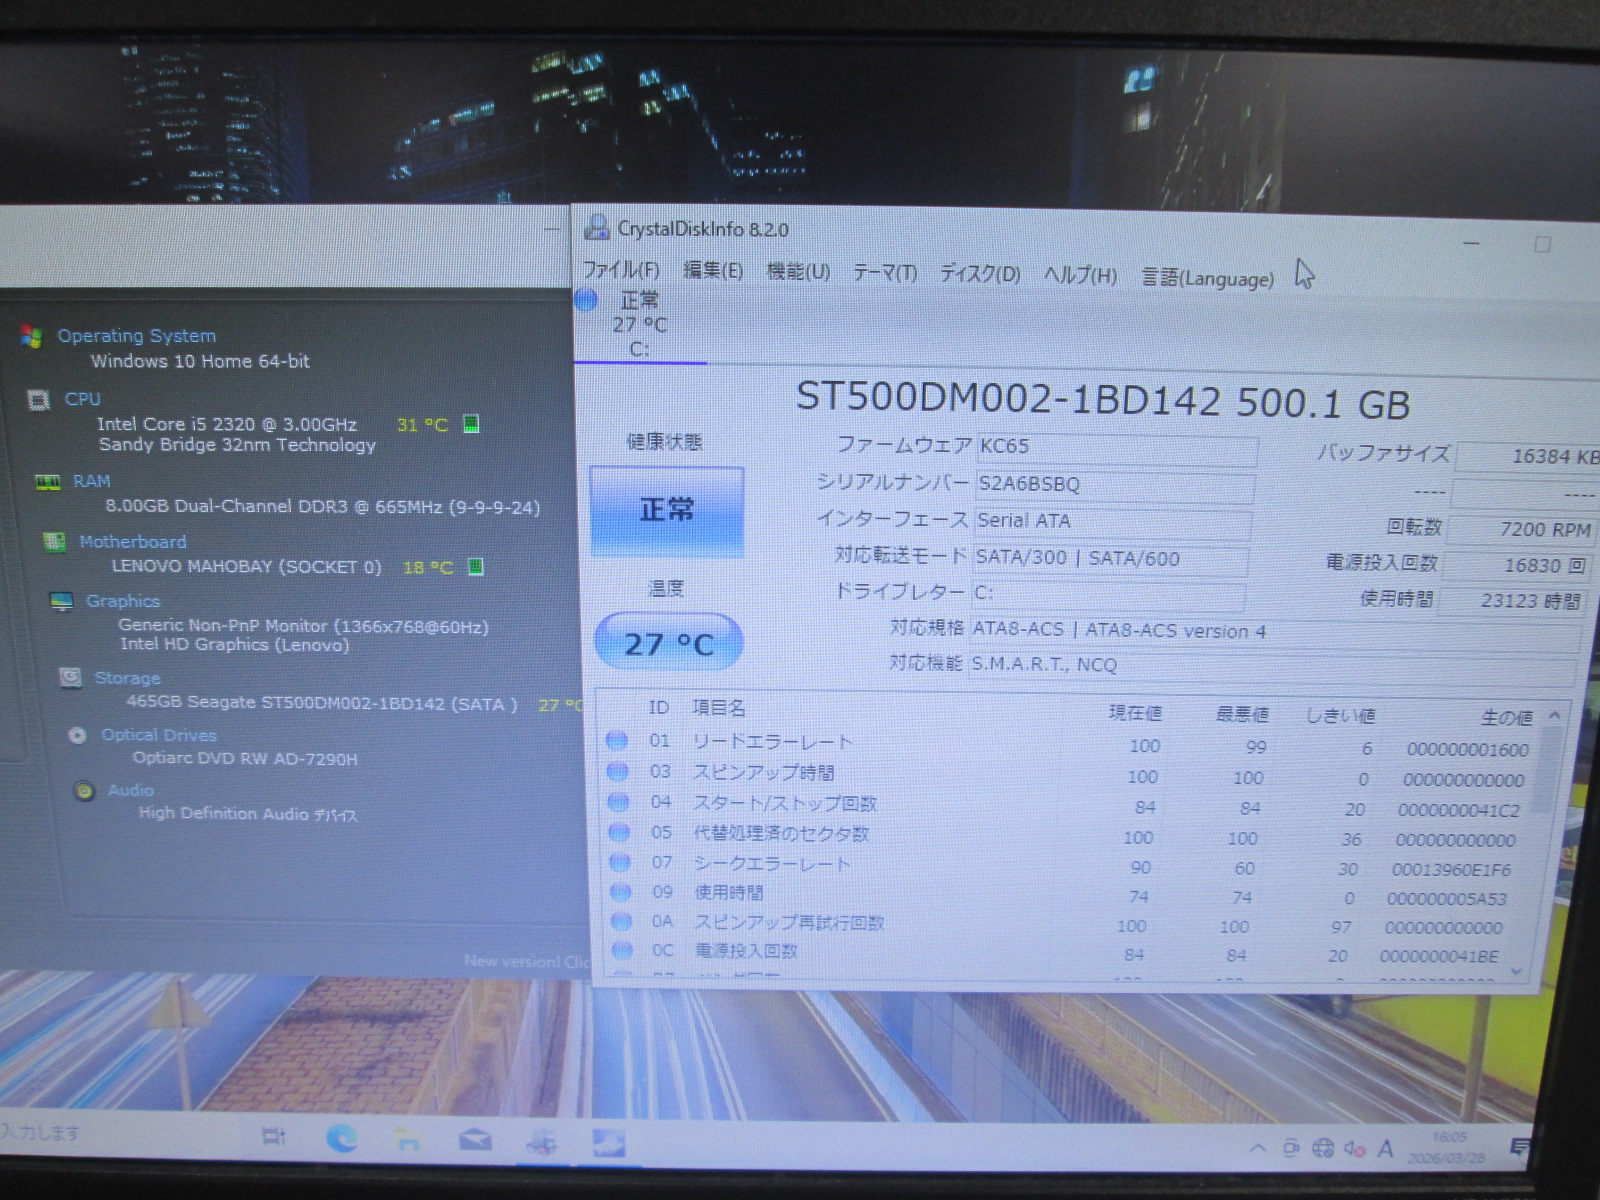Click the Operating System link in Speccy
The height and width of the screenshot is (1200, 1600).
pos(136,336)
